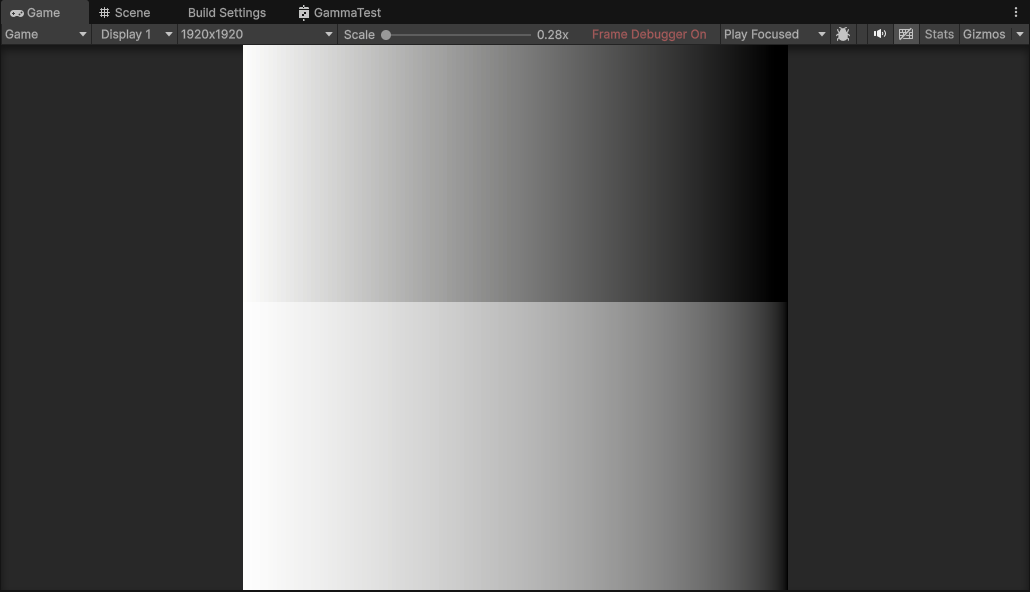
Task: Open the Game view type dropdown
Action: click(46, 34)
